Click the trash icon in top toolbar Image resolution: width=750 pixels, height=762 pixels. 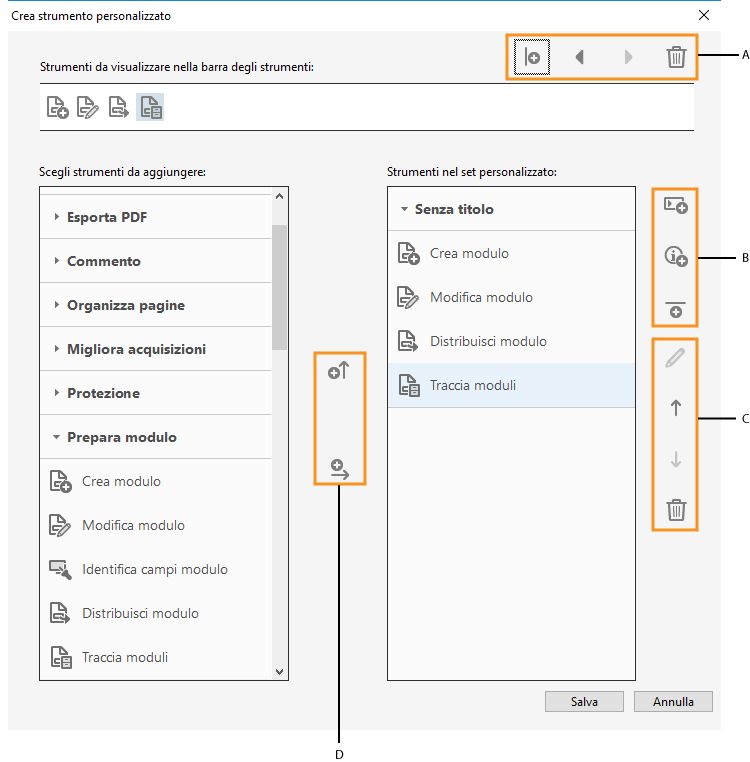676,57
